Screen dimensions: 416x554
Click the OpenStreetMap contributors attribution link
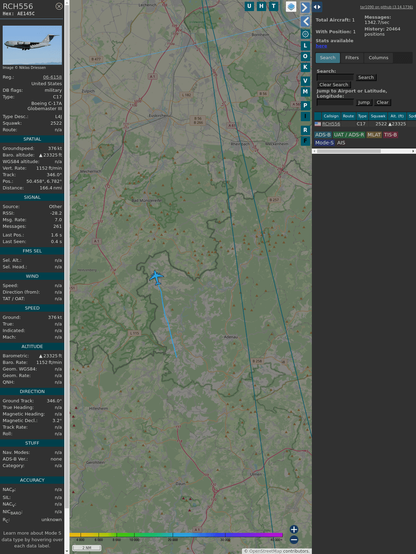click(277, 551)
